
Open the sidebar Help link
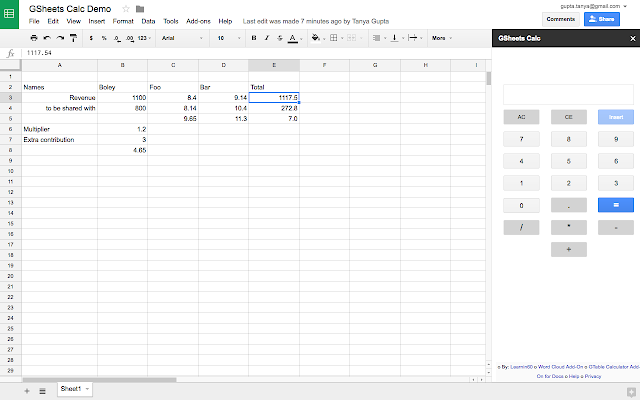(x=574, y=376)
